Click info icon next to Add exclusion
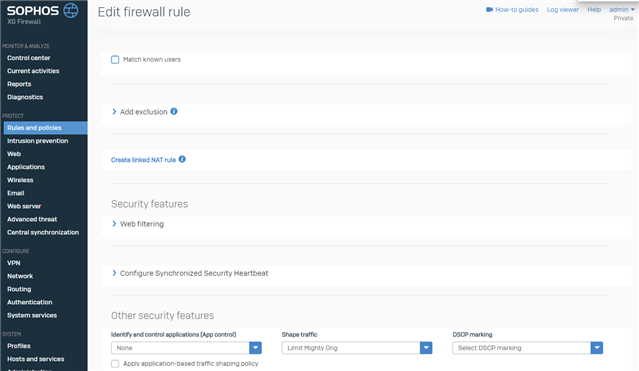The height and width of the screenshot is (371, 639). (174, 111)
